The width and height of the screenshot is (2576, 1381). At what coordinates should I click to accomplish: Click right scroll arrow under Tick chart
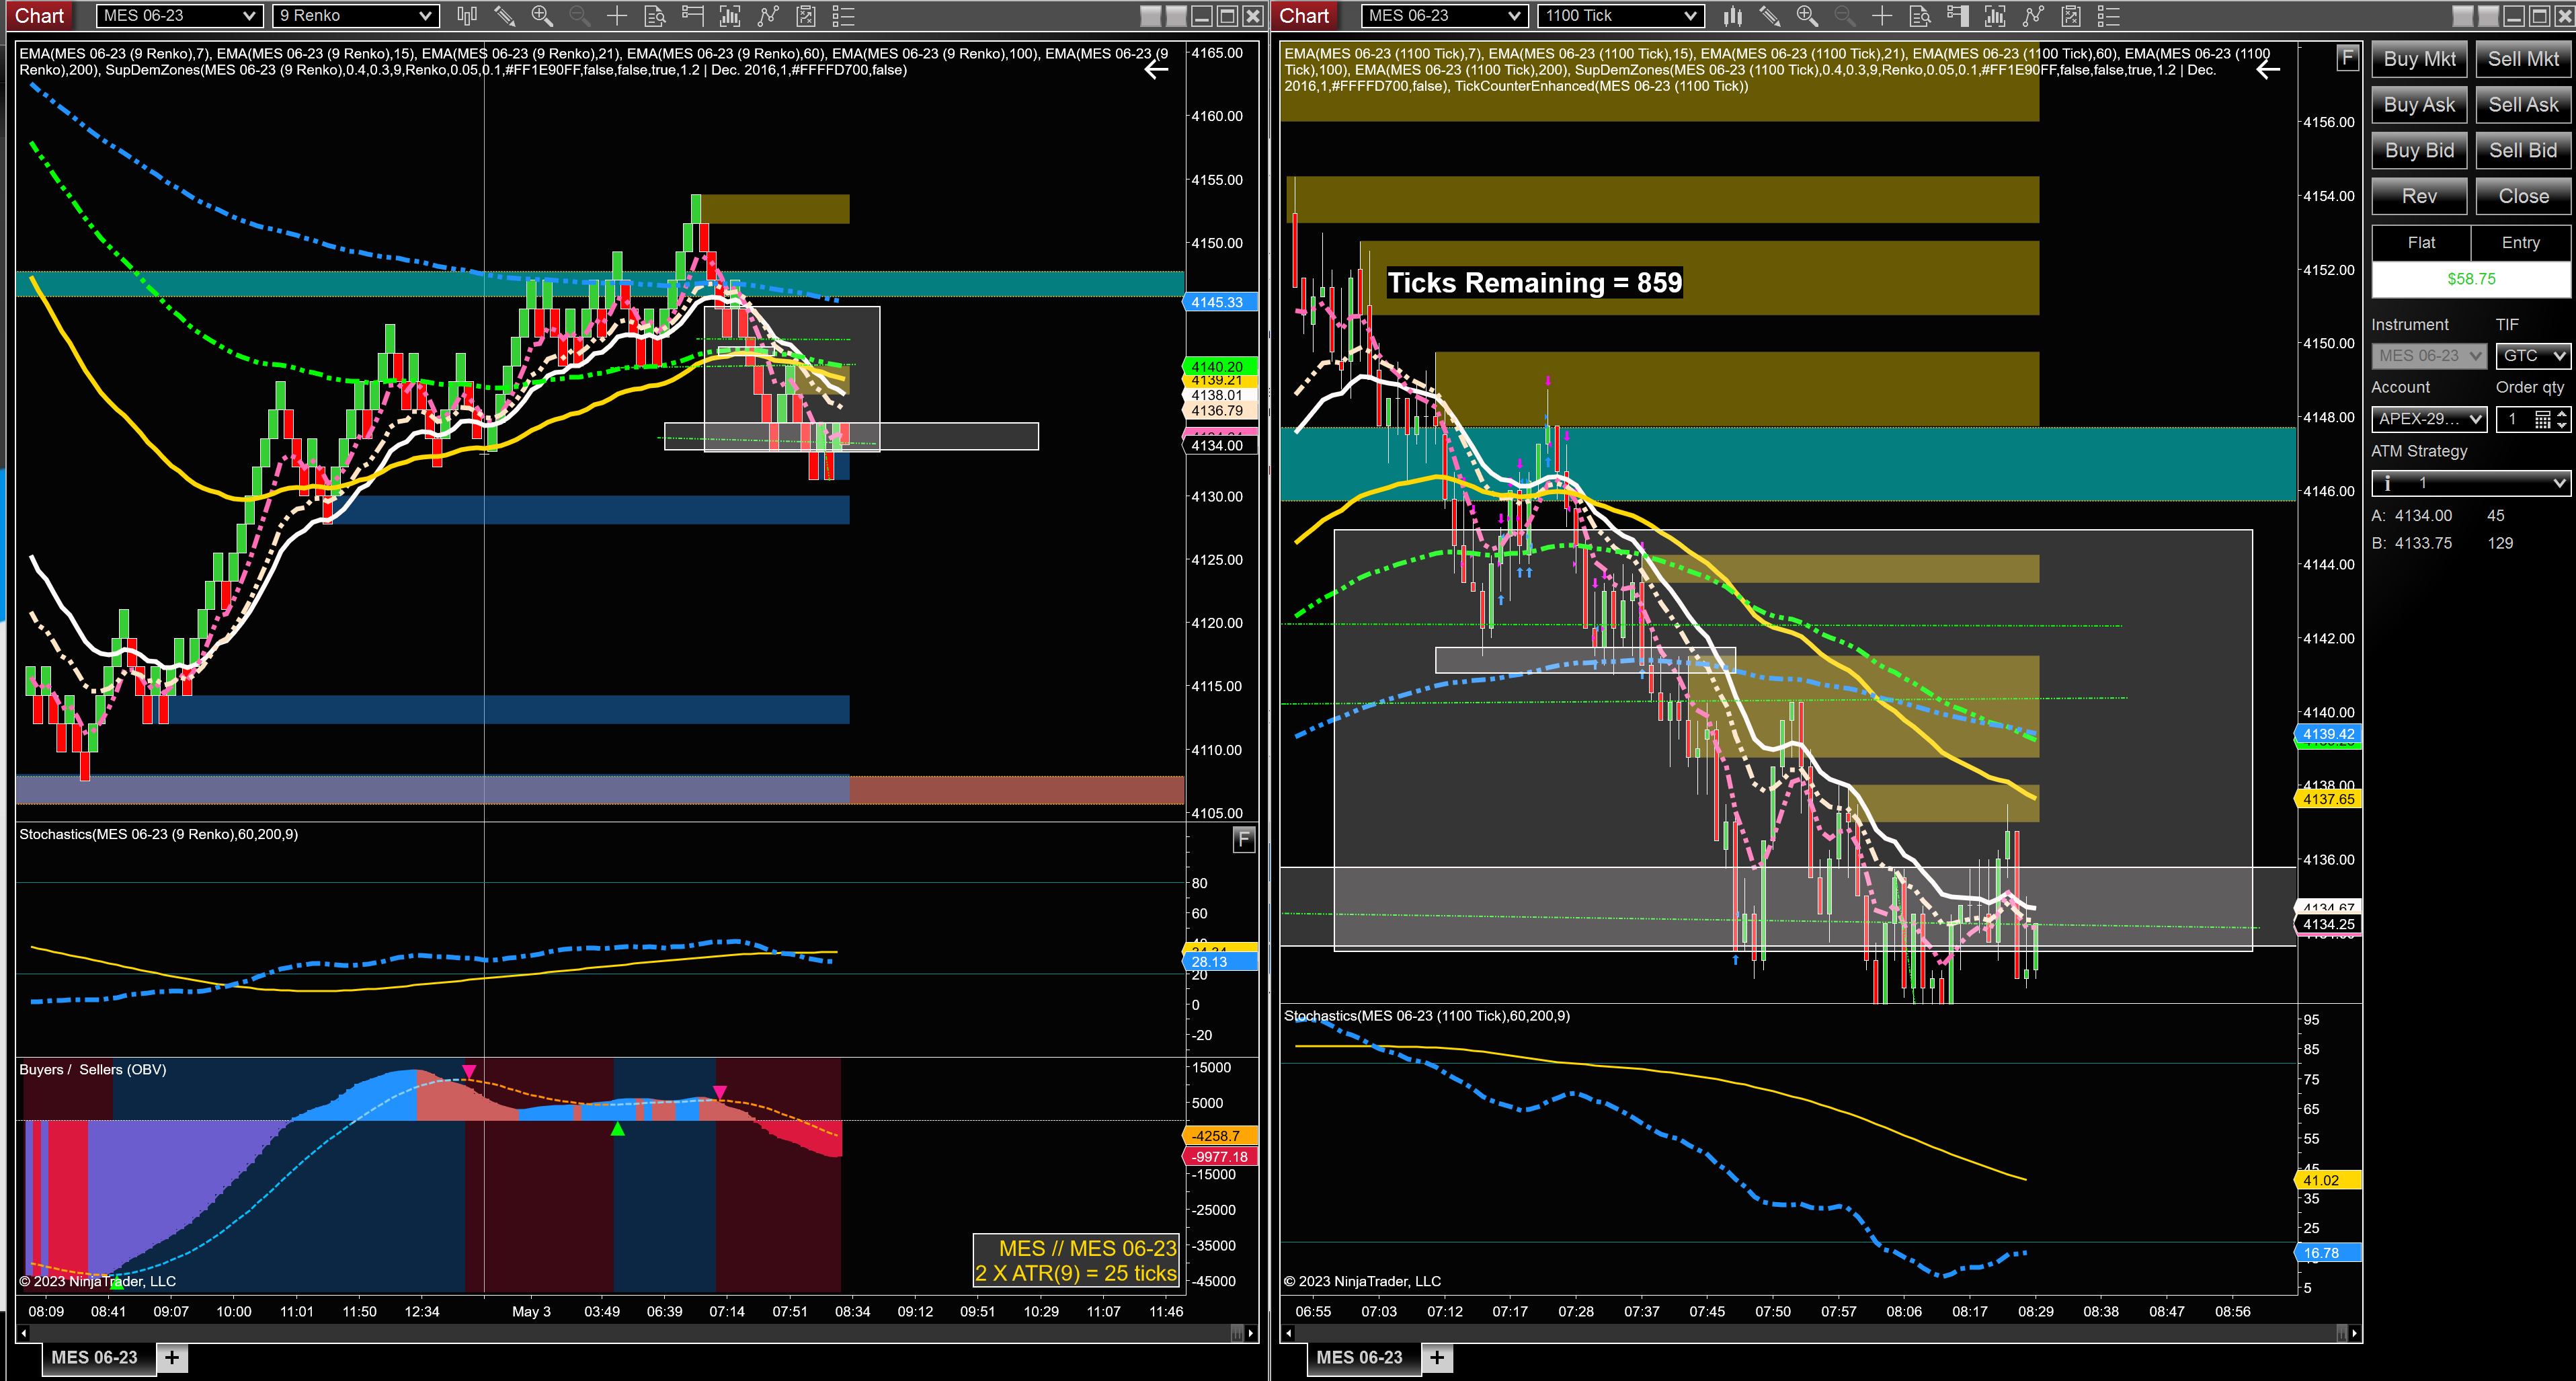coord(2355,1333)
